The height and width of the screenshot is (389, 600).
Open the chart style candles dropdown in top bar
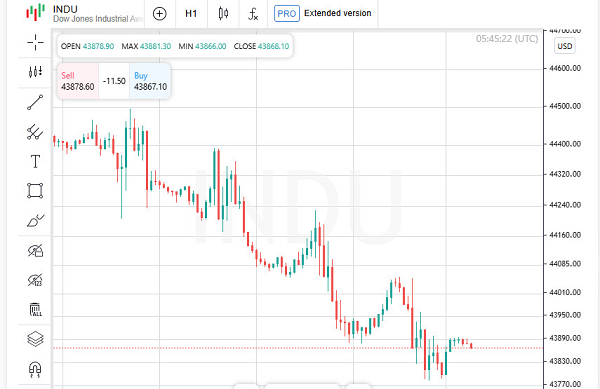point(223,14)
